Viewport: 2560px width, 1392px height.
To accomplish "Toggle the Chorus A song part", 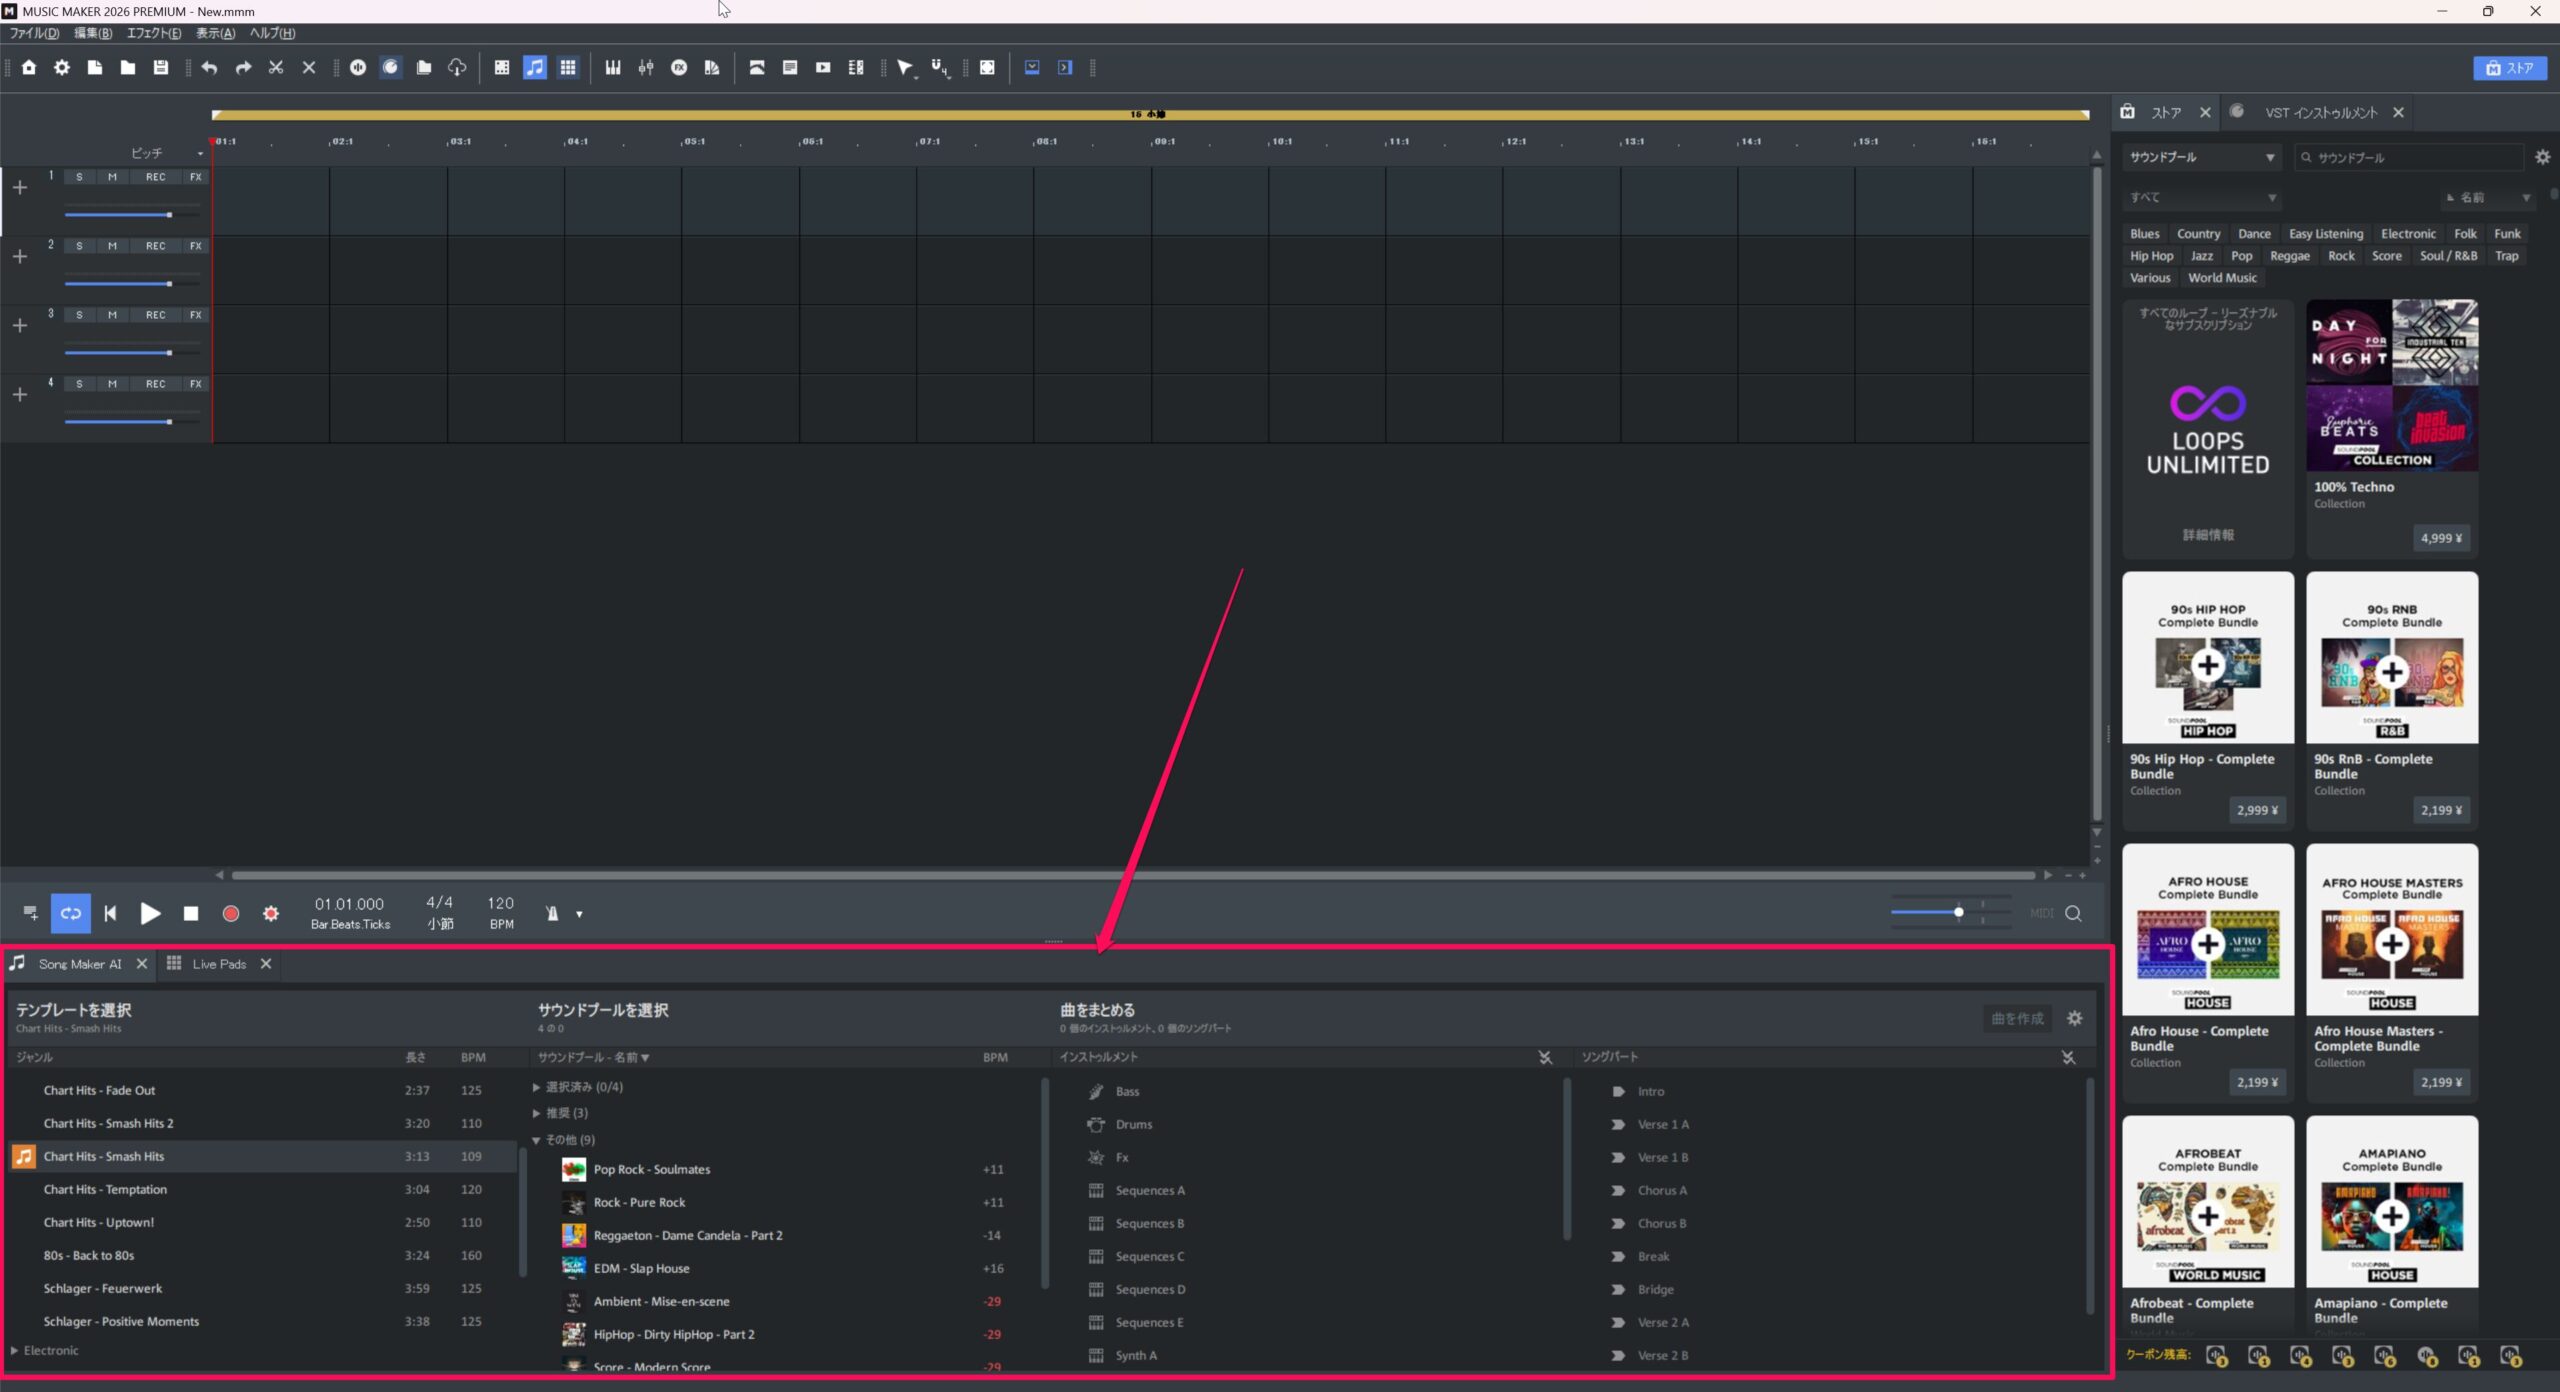I will tap(1661, 1190).
